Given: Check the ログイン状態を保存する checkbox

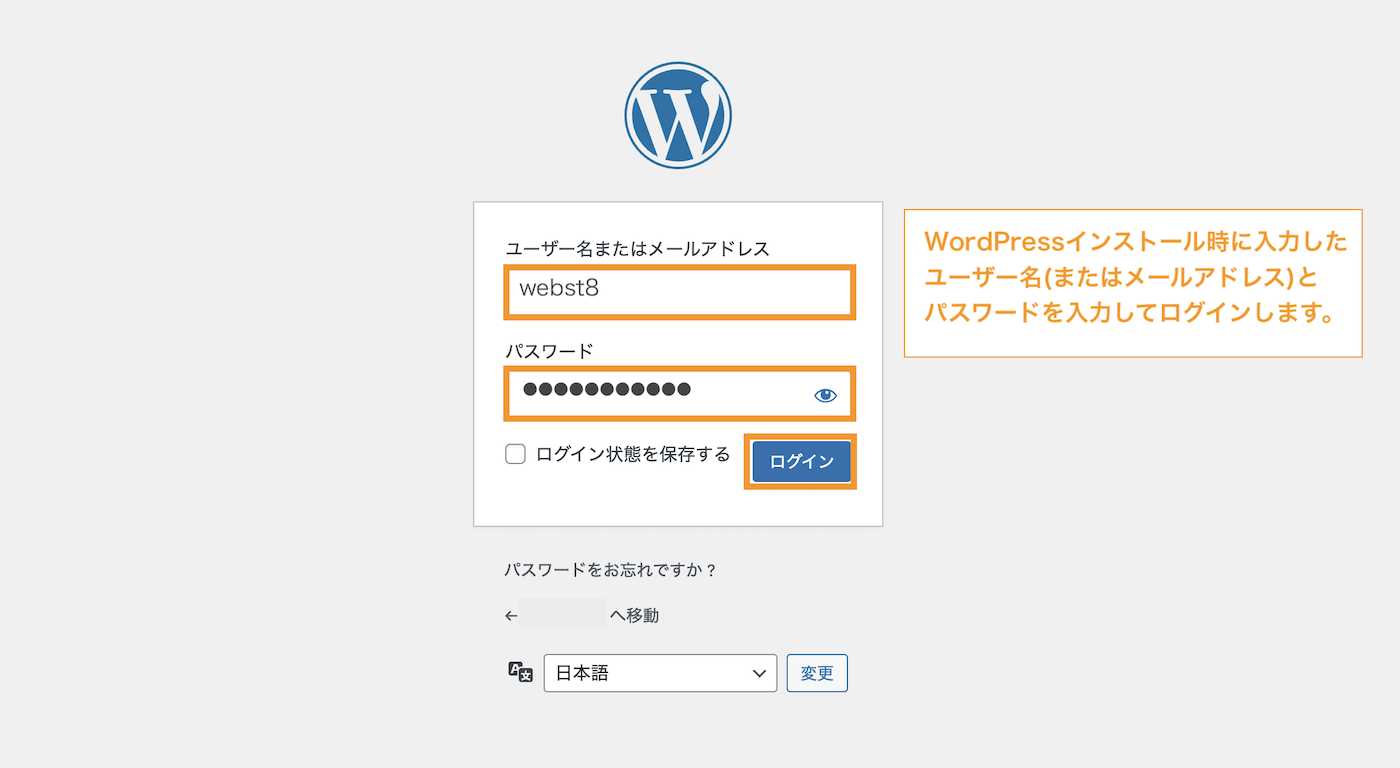Looking at the screenshot, I should click(515, 454).
